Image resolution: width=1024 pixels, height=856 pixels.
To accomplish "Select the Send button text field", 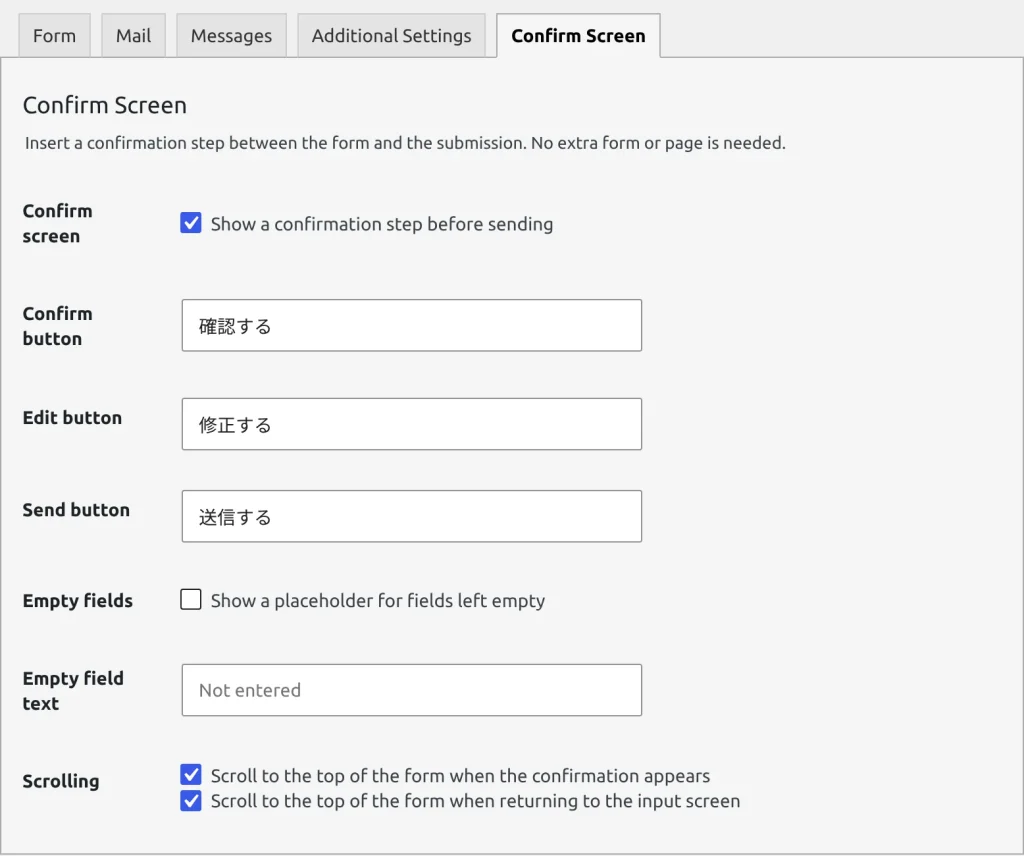I will point(411,516).
